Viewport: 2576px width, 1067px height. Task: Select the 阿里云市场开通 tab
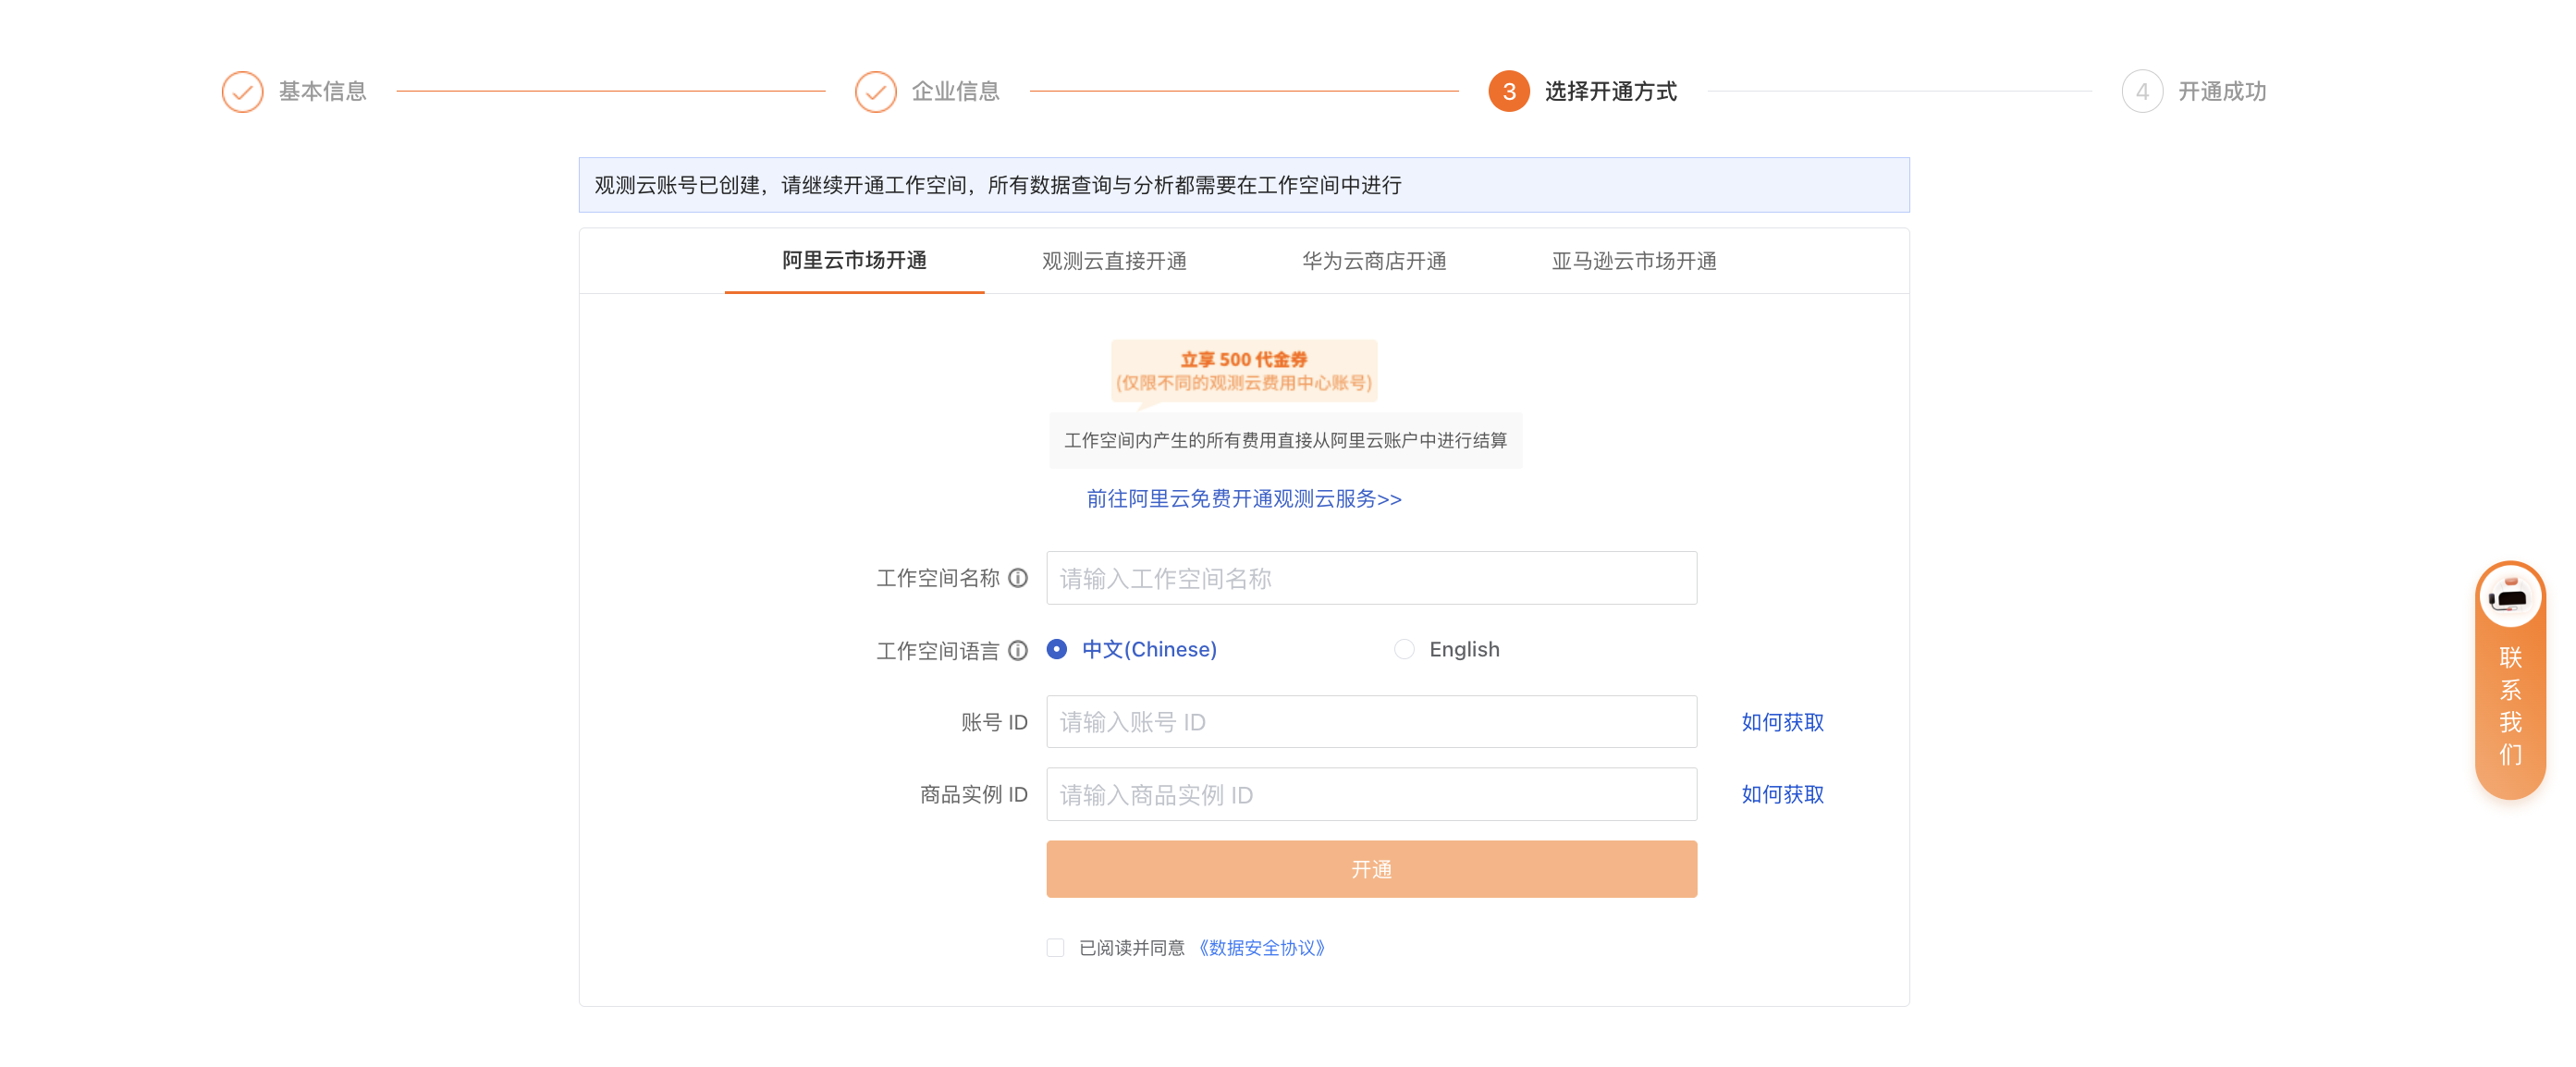pos(854,261)
